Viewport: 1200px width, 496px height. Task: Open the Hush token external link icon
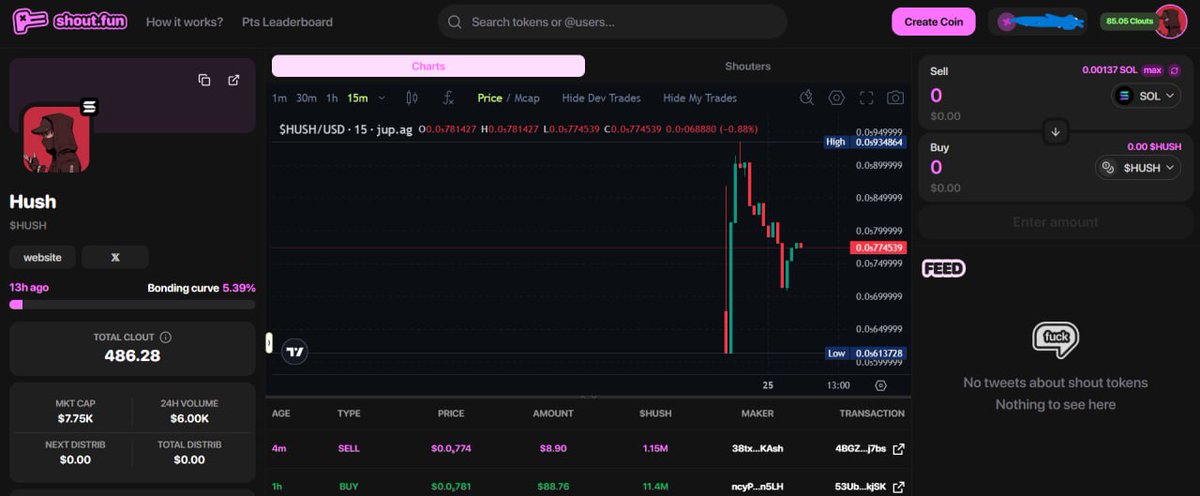coord(233,80)
